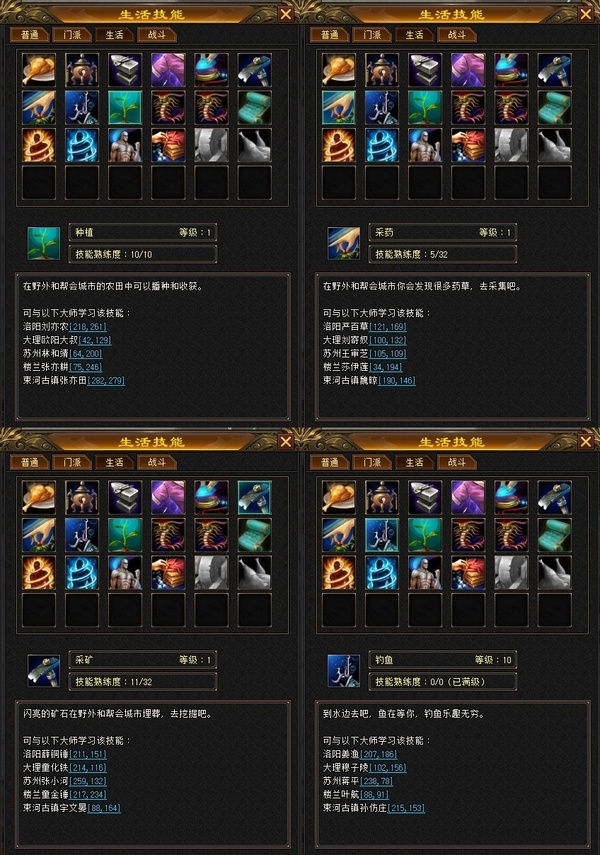Select mining hammer icon in 采矿 panel's skill grid
The image size is (600, 855).
(255, 497)
